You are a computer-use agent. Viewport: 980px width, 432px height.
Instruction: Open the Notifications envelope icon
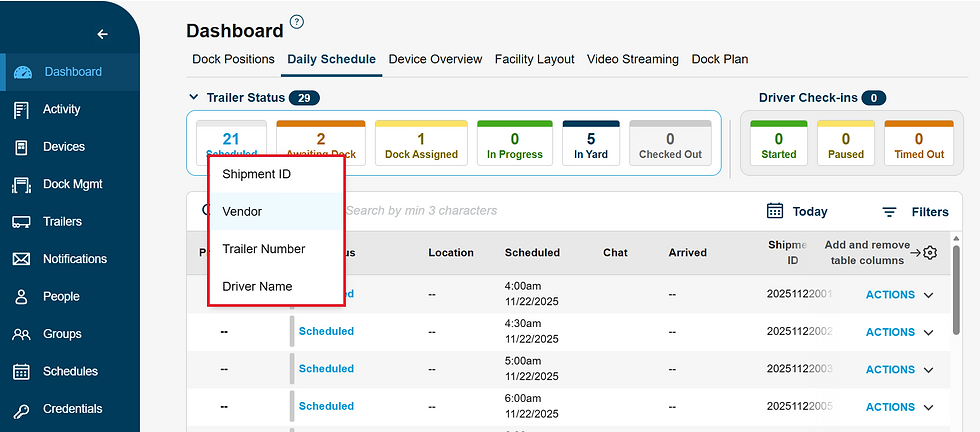click(x=21, y=259)
